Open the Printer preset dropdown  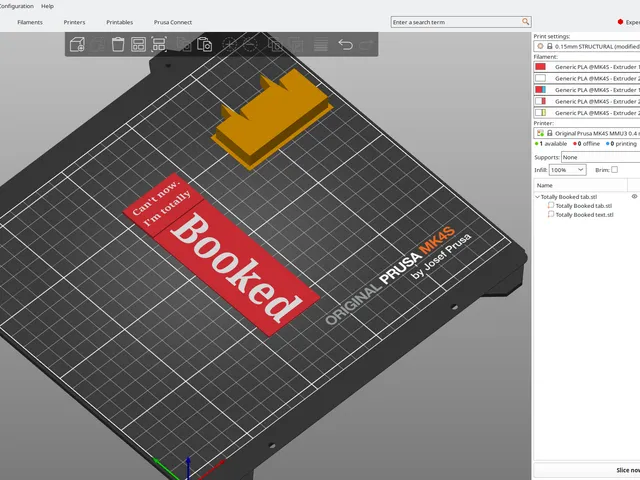point(587,133)
